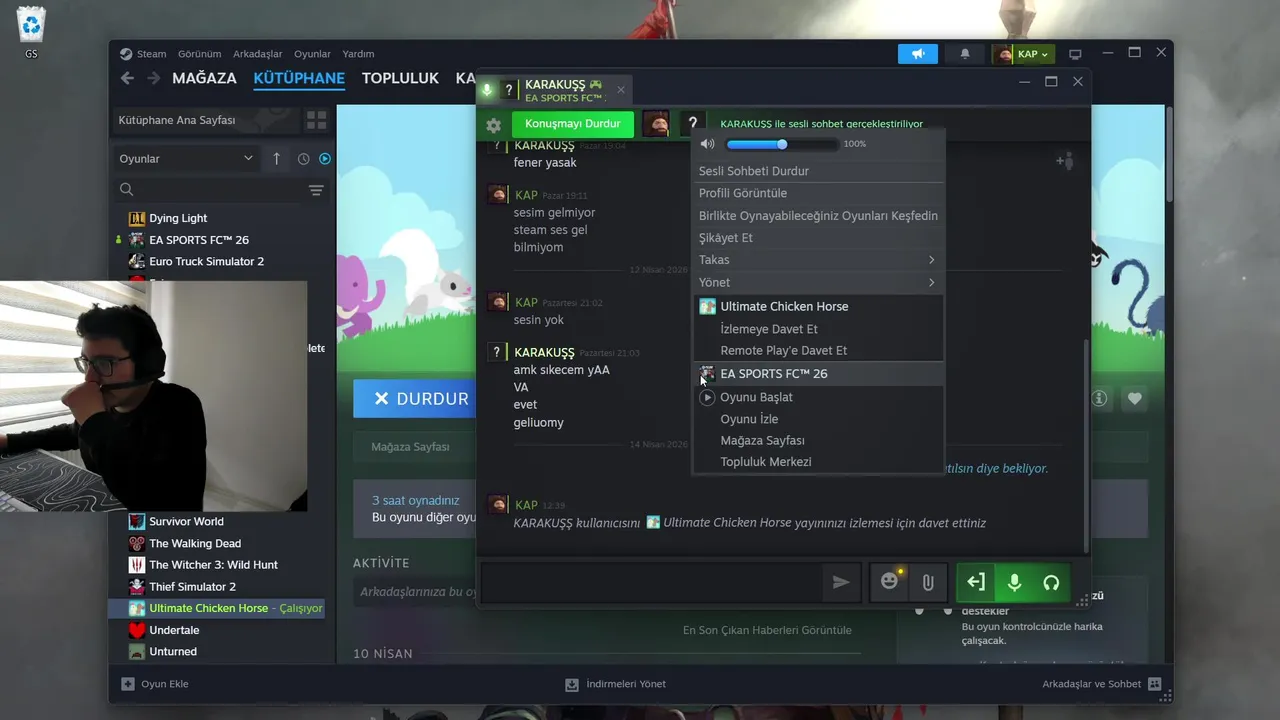Click the KAP avatar in voice bar

pyautogui.click(x=656, y=124)
